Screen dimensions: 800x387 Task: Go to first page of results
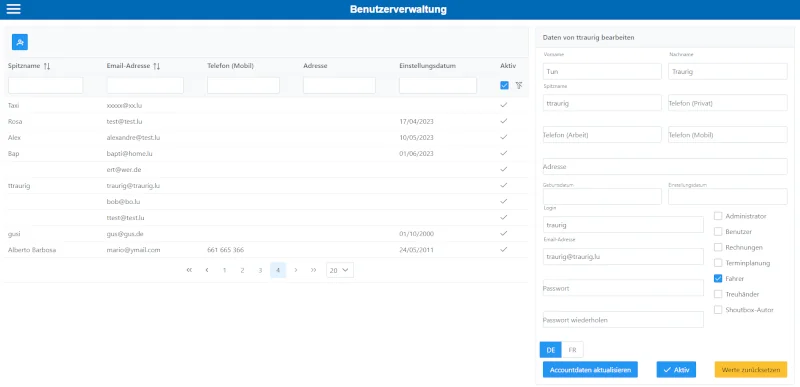click(x=189, y=270)
